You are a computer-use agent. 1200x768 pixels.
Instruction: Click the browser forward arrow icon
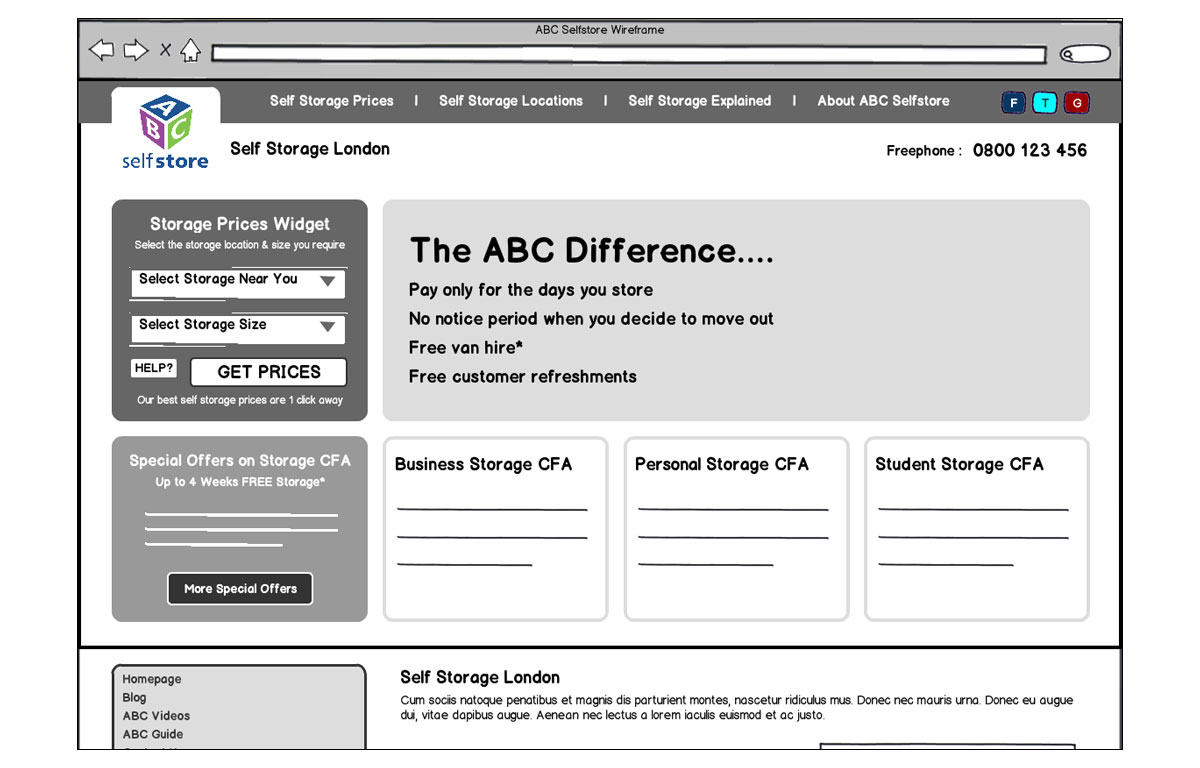pos(135,50)
